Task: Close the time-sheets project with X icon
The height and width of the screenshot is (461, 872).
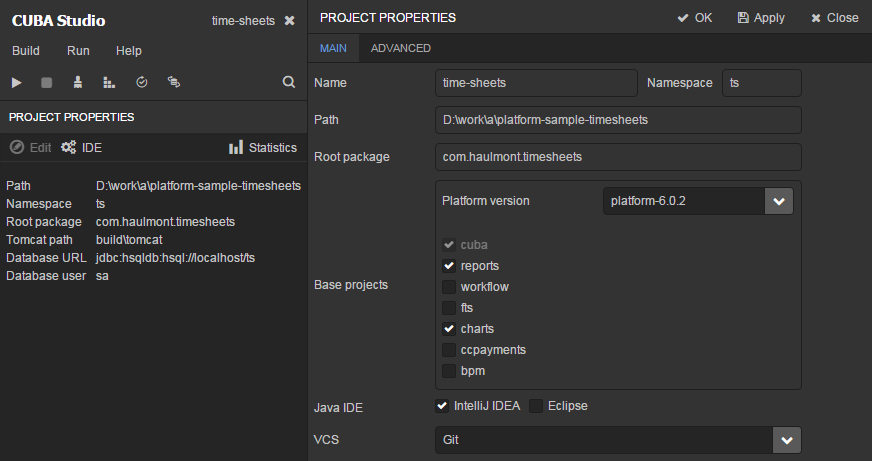Action: tap(290, 21)
